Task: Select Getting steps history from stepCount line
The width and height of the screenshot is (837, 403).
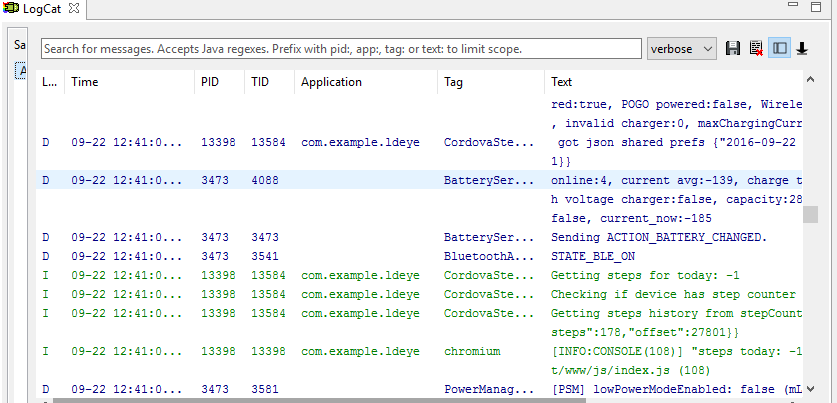Action: coord(420,313)
